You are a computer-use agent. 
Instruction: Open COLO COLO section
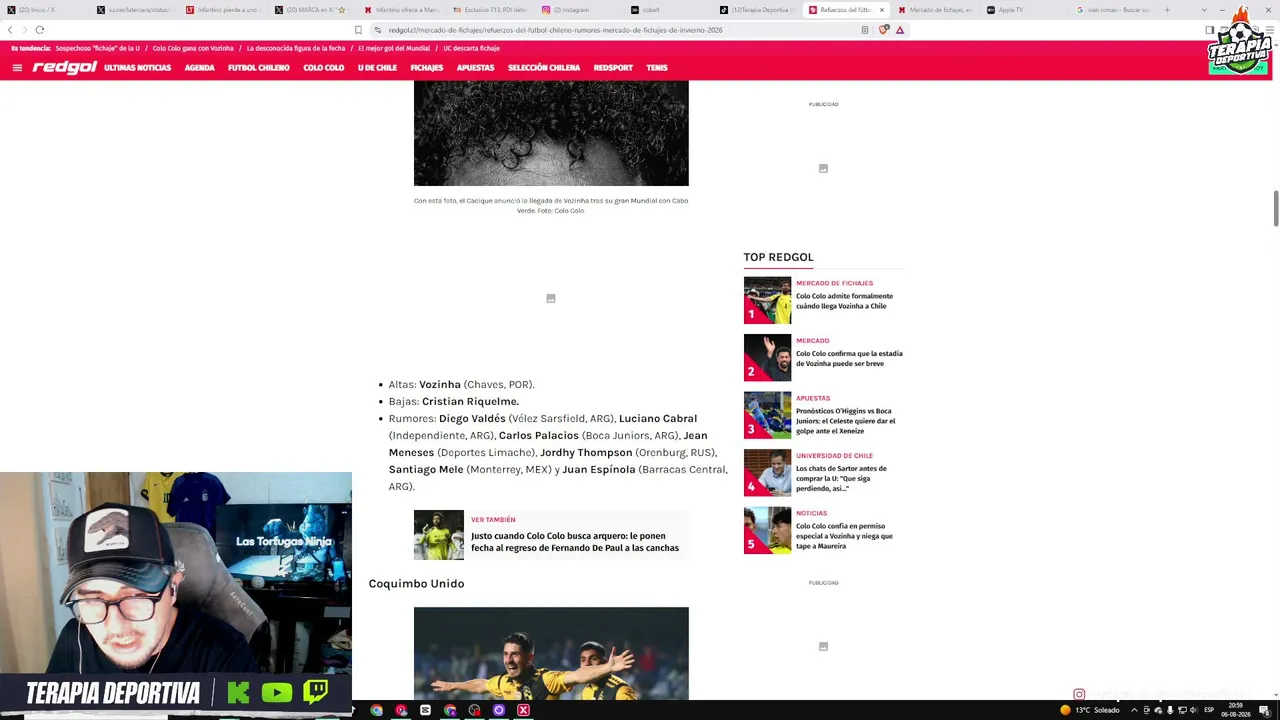323,68
